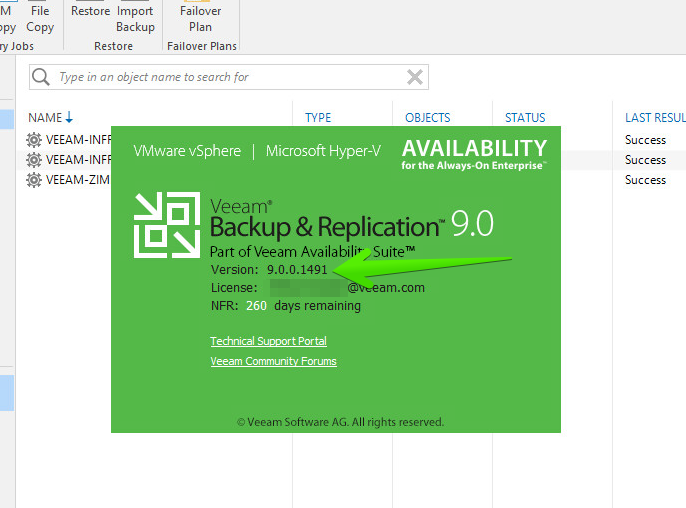Click gear icon of first VEEAM-INF job
The height and width of the screenshot is (508, 686).
(x=34, y=140)
